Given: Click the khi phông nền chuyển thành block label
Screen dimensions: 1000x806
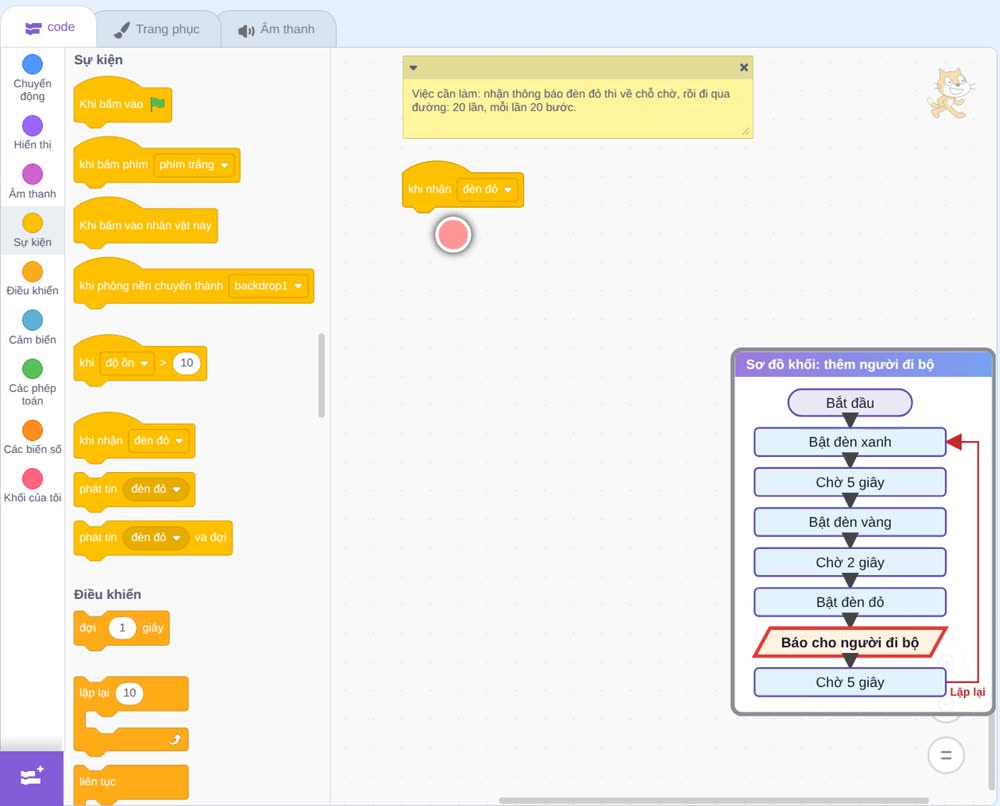Looking at the screenshot, I should (x=151, y=286).
